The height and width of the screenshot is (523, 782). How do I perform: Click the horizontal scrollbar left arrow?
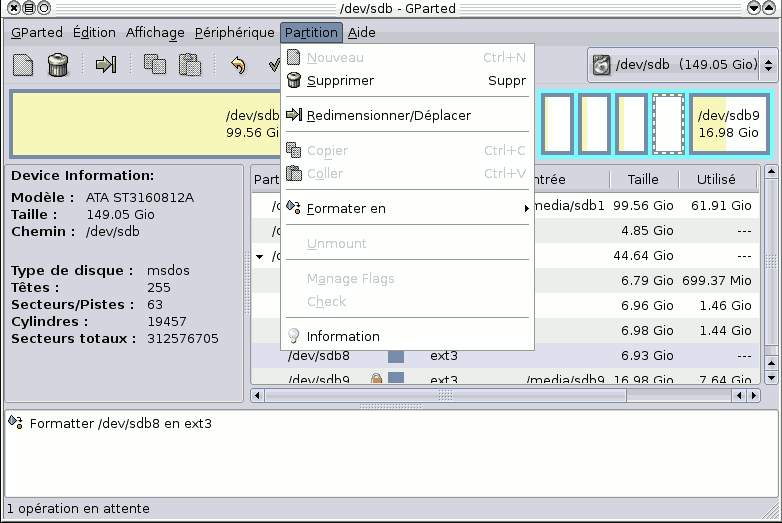point(257,396)
